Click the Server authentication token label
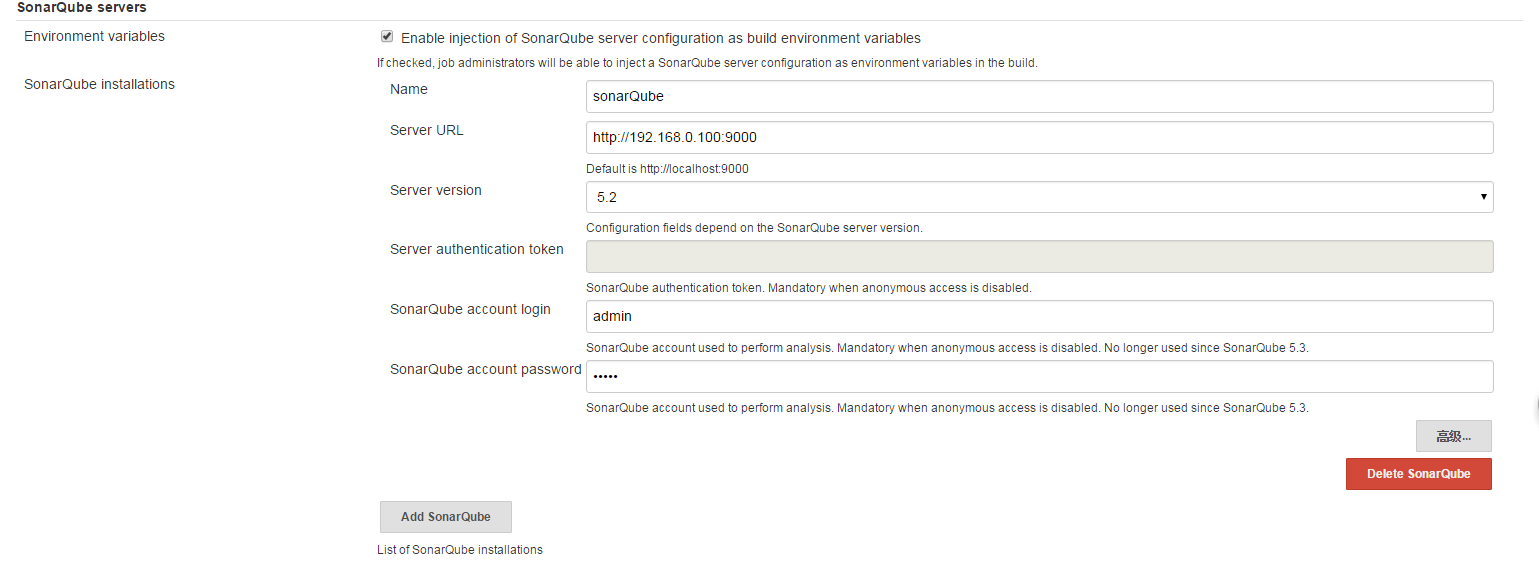Image resolution: width=1539 pixels, height=566 pixels. pyautogui.click(x=477, y=249)
